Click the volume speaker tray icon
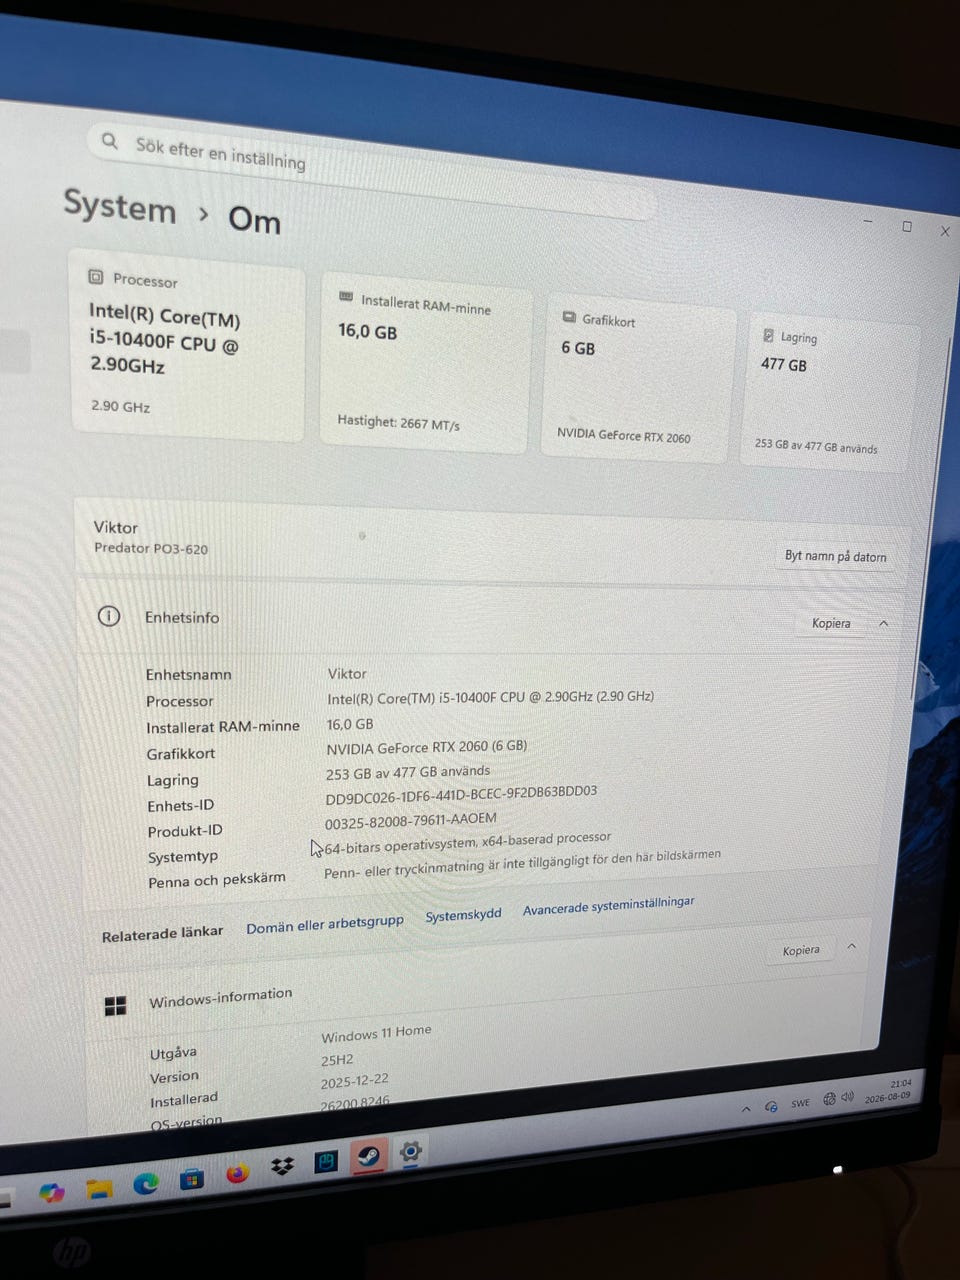960x1280 pixels. pyautogui.click(x=847, y=1097)
